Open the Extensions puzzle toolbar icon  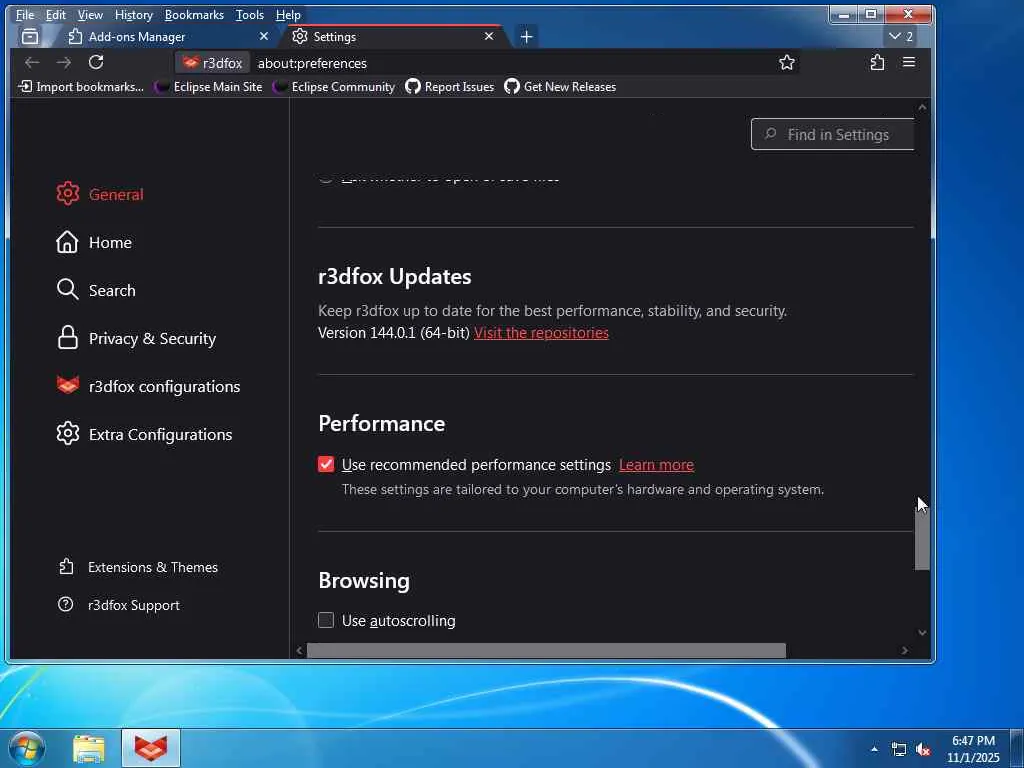click(x=877, y=63)
